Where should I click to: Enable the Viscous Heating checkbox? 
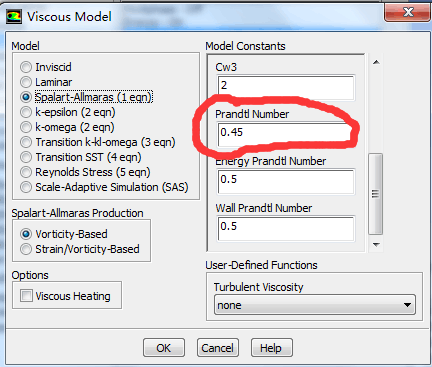[26, 296]
